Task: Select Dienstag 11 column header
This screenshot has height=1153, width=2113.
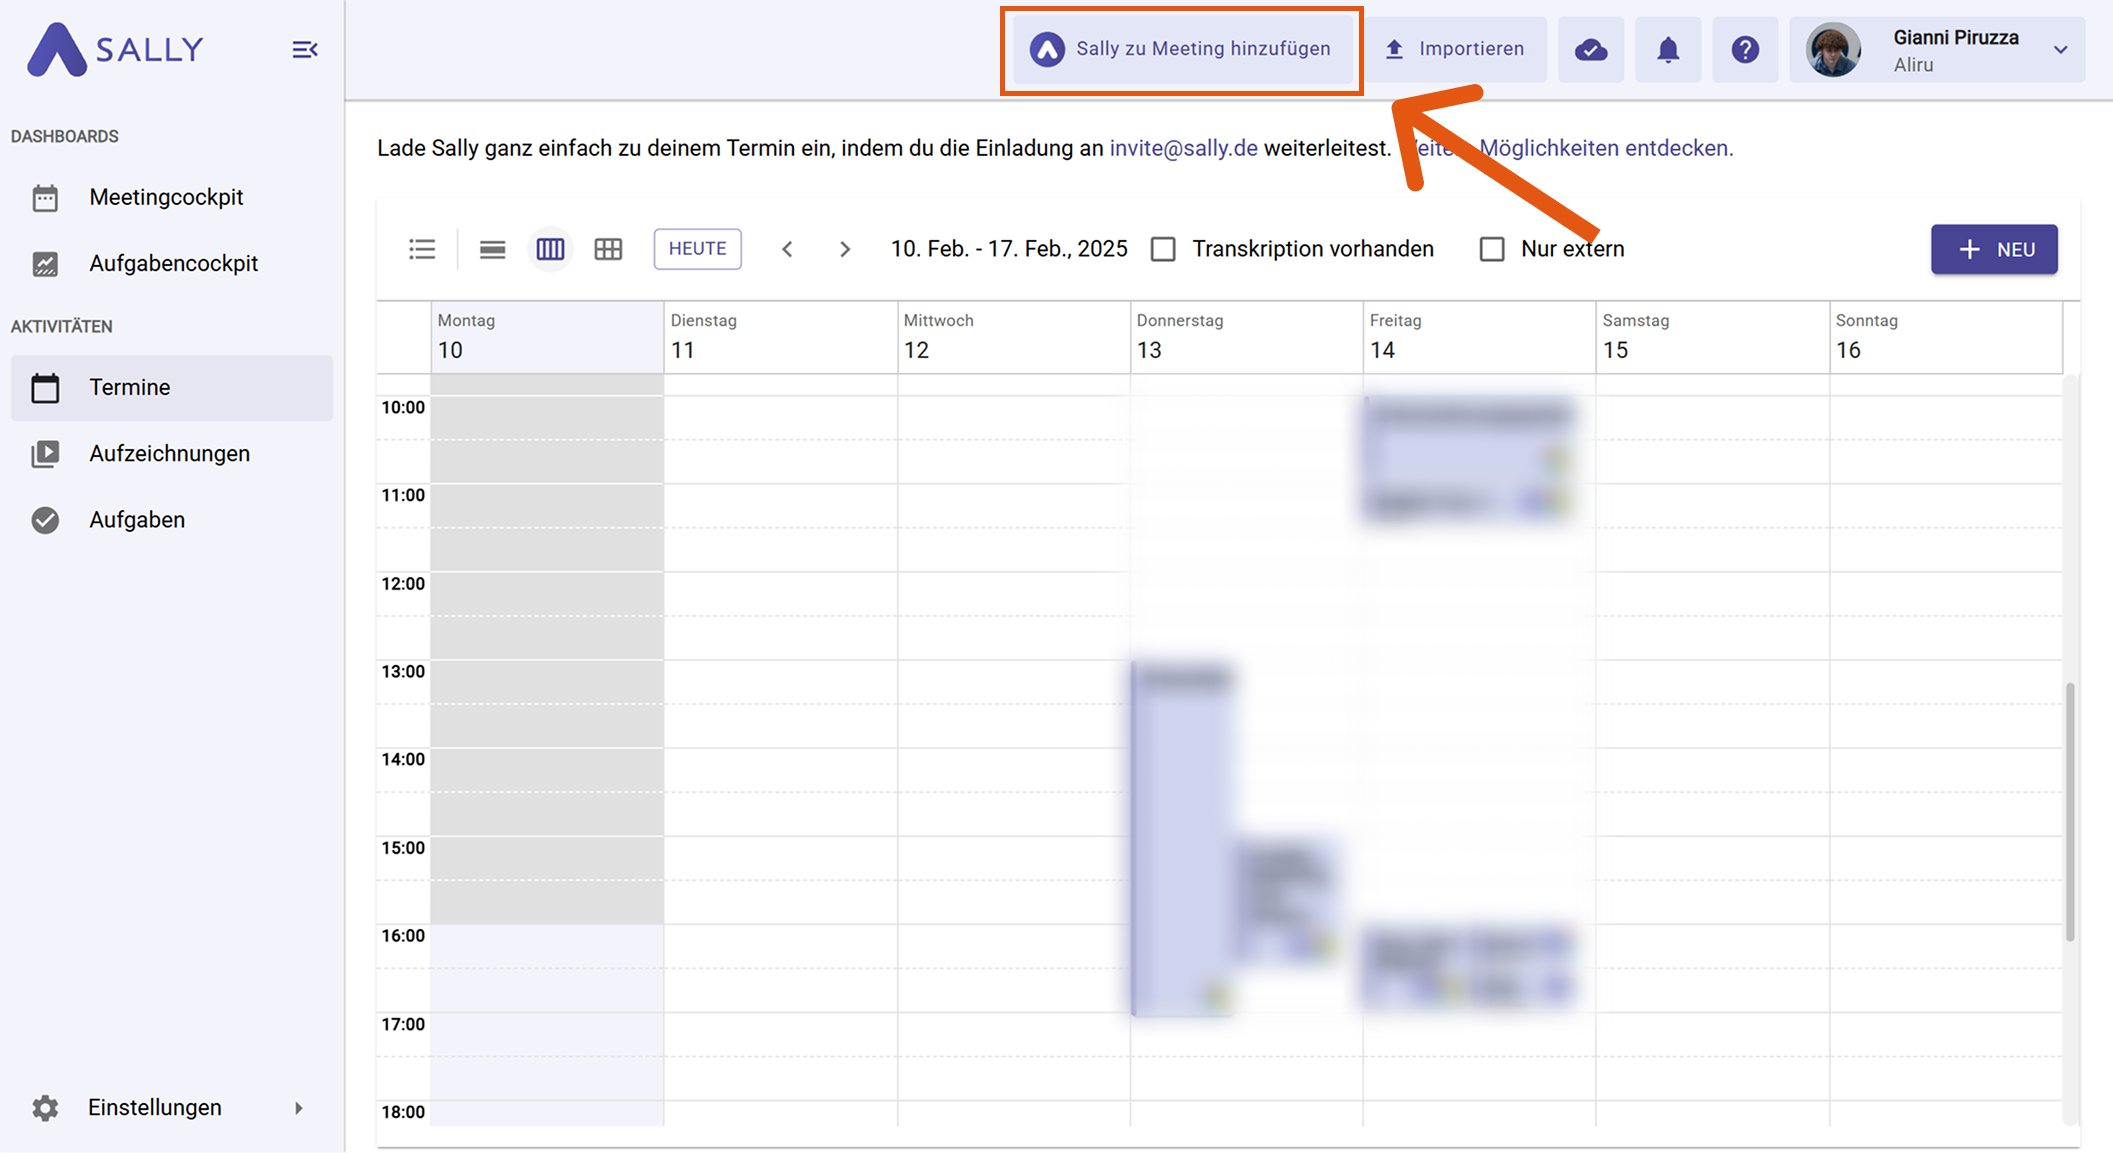Action: pos(780,337)
